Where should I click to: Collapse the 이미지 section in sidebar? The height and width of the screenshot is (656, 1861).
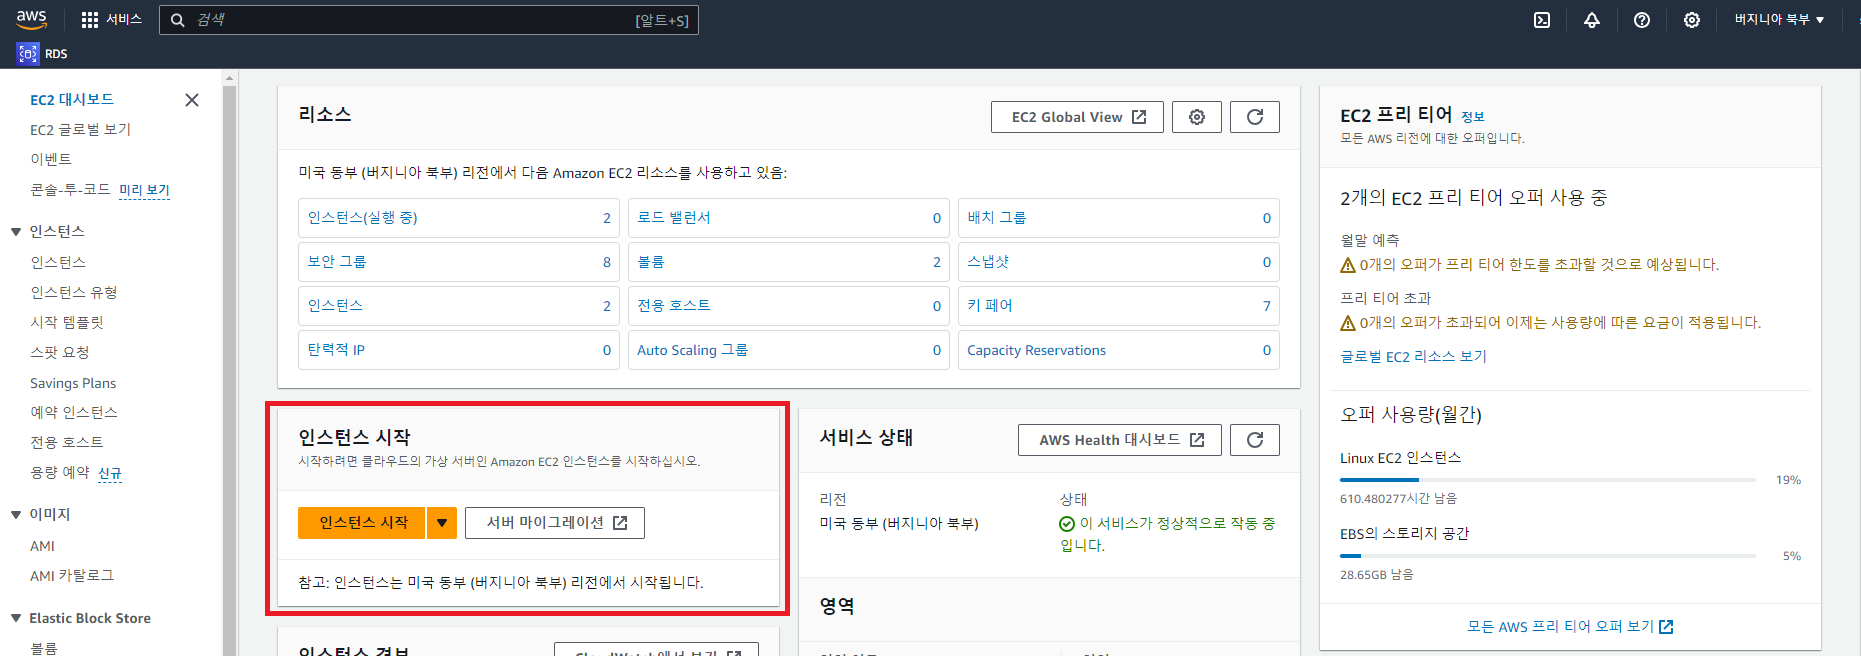16,515
